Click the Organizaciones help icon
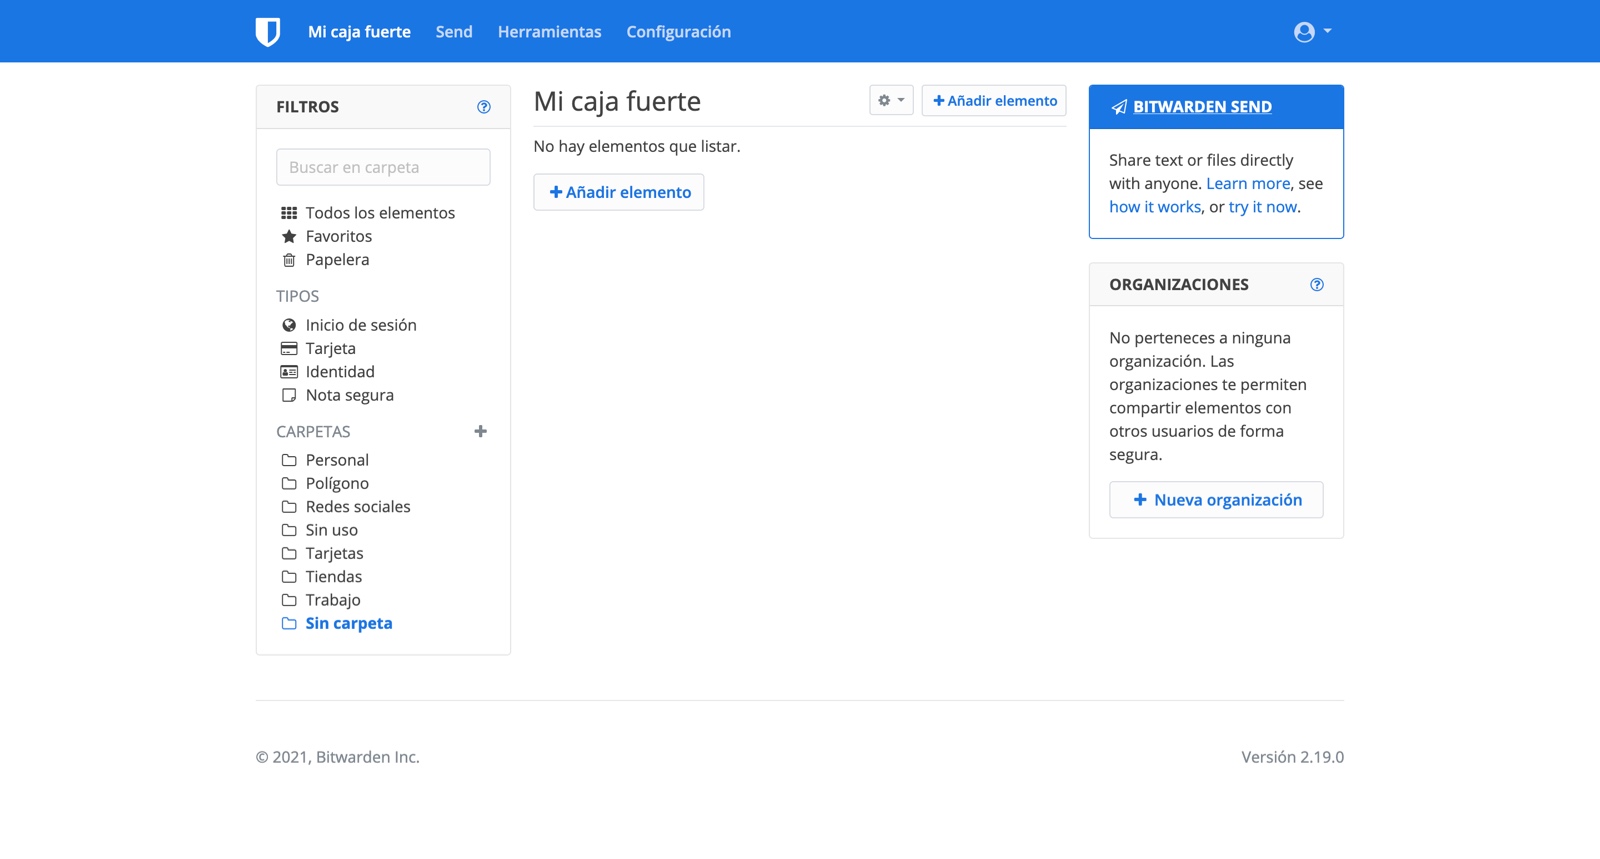 pos(1317,285)
